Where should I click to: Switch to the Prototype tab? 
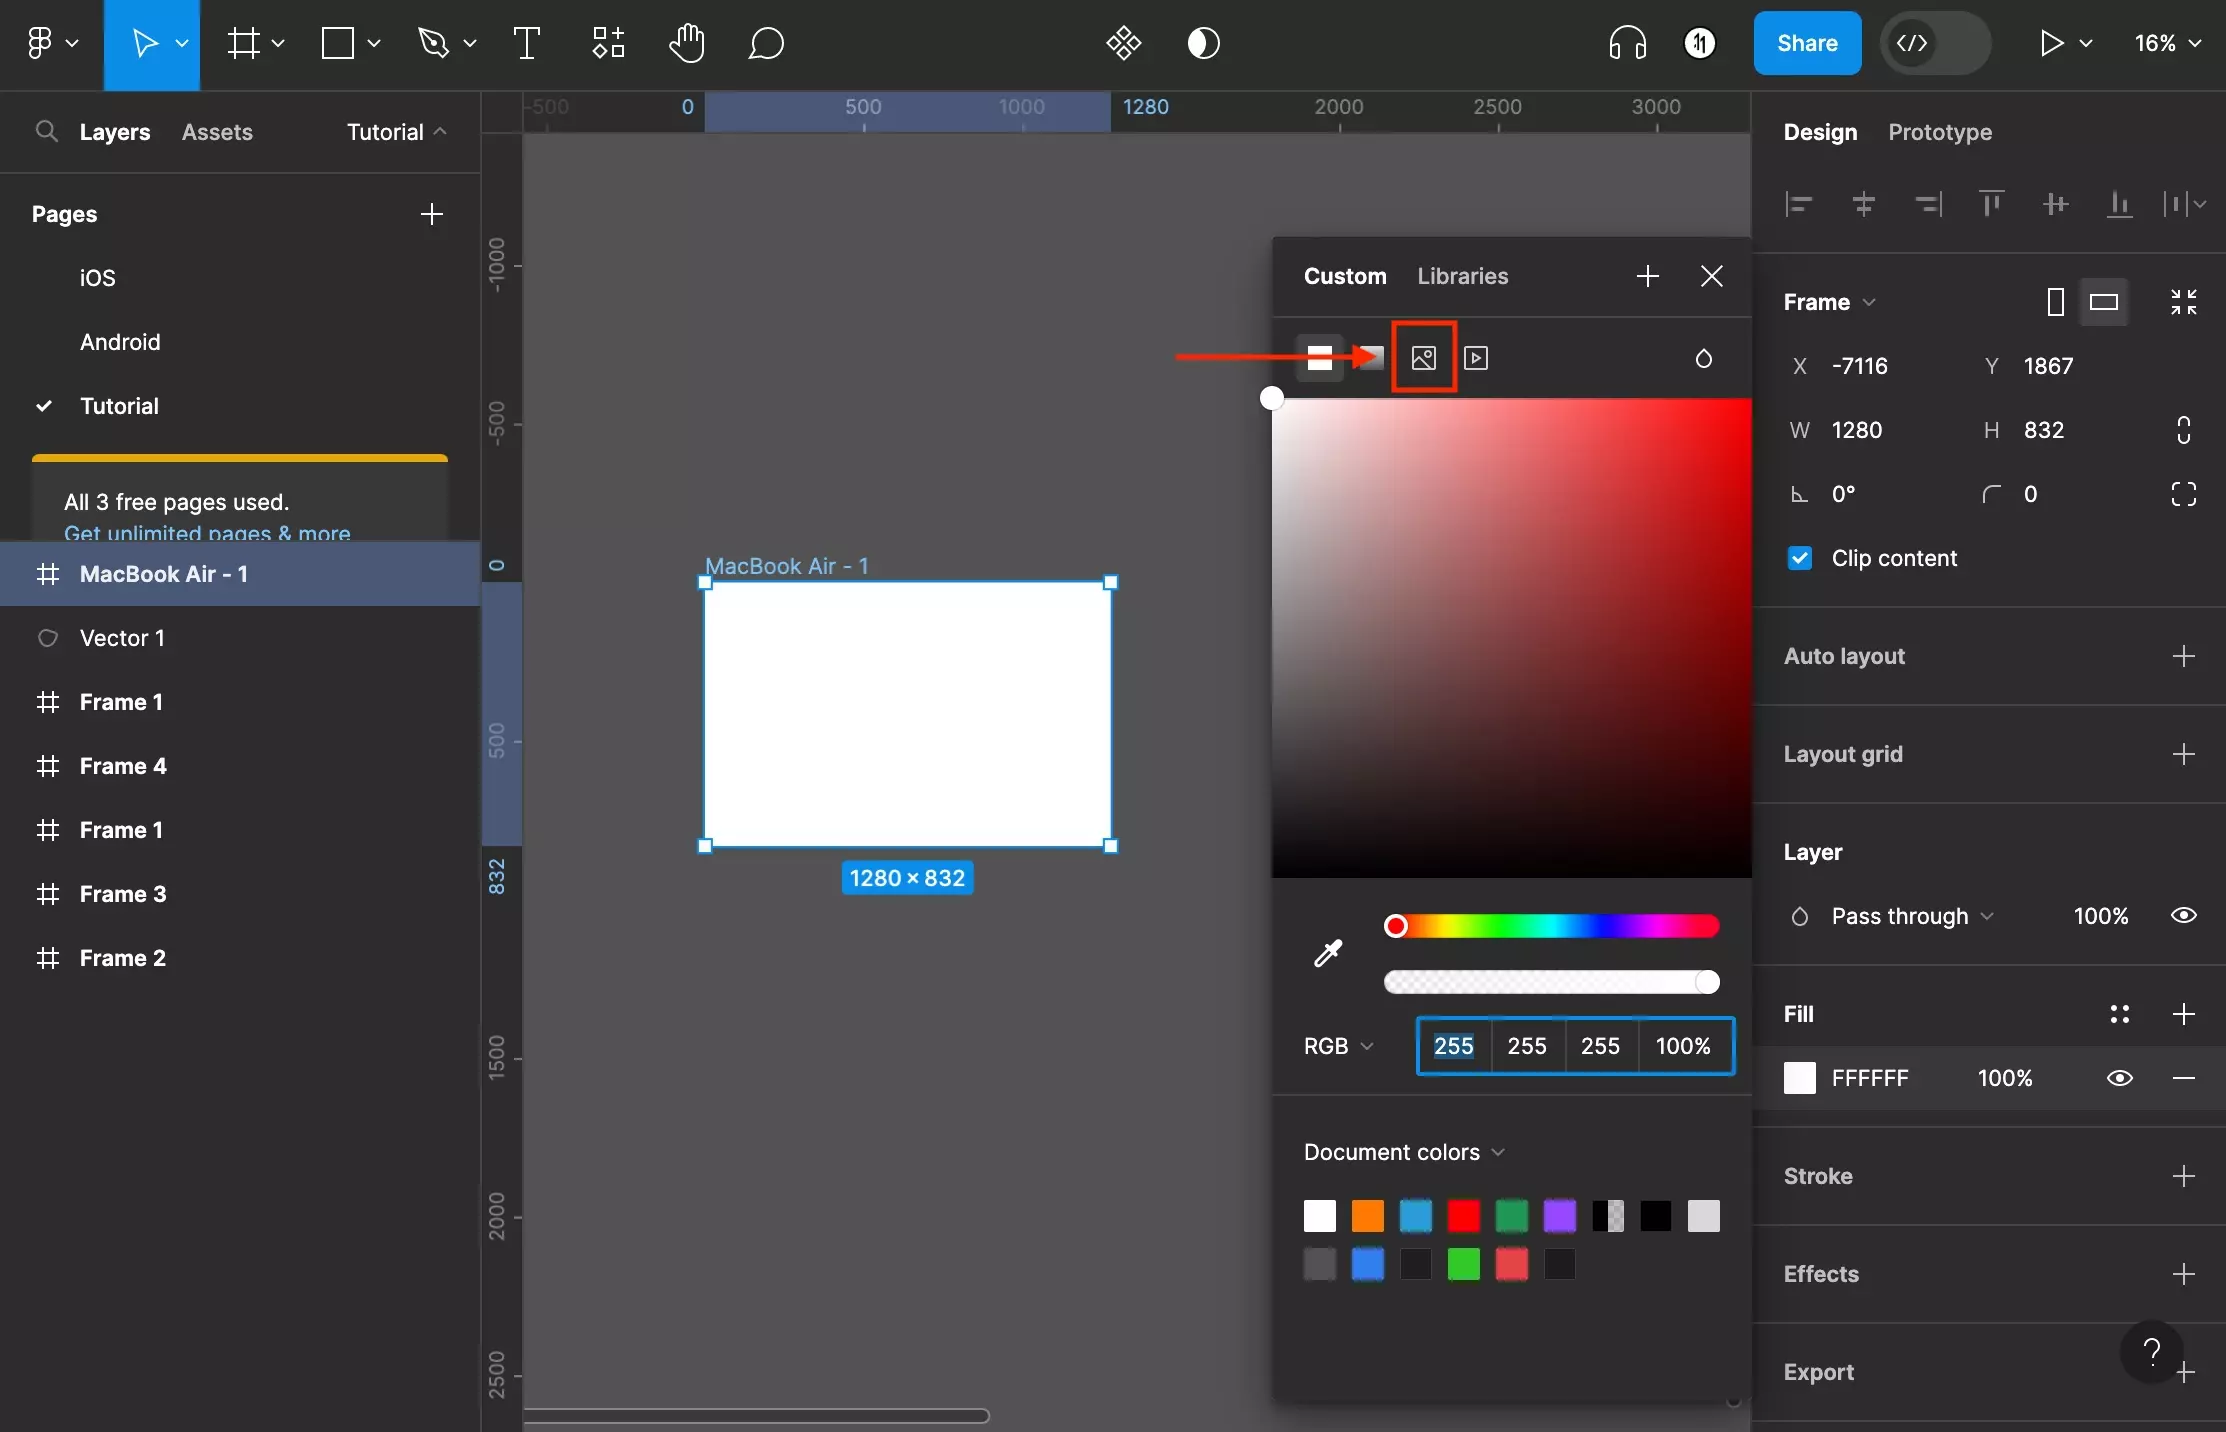[1940, 131]
